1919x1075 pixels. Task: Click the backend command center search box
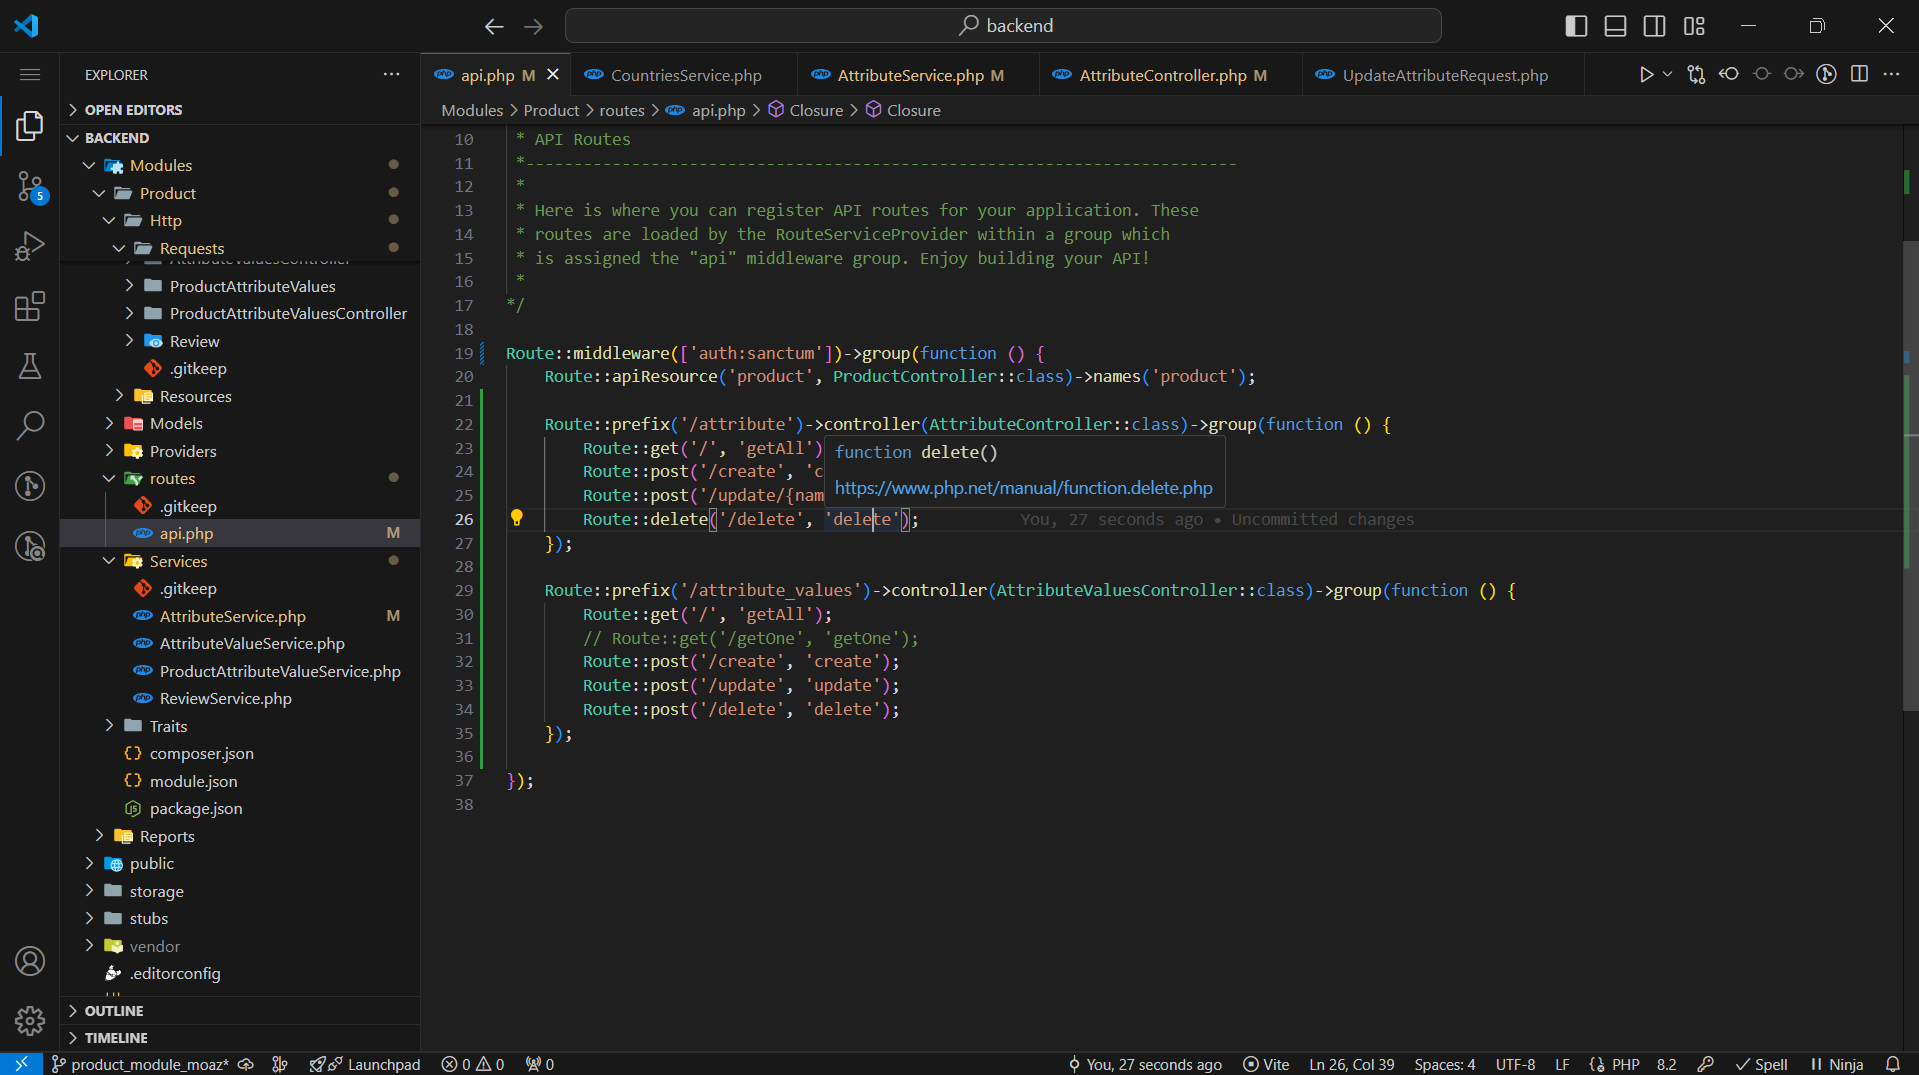click(1003, 26)
